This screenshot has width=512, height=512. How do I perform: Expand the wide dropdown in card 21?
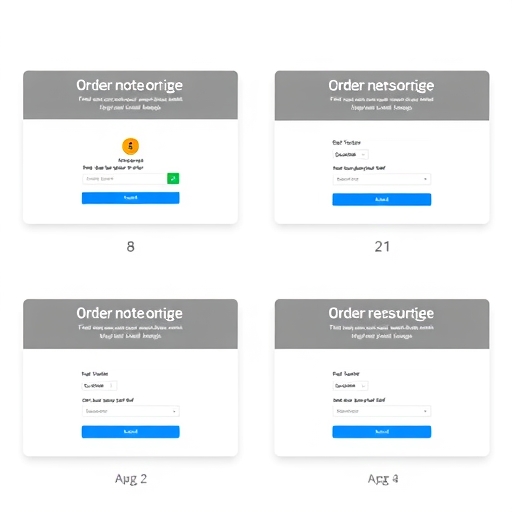(382, 179)
